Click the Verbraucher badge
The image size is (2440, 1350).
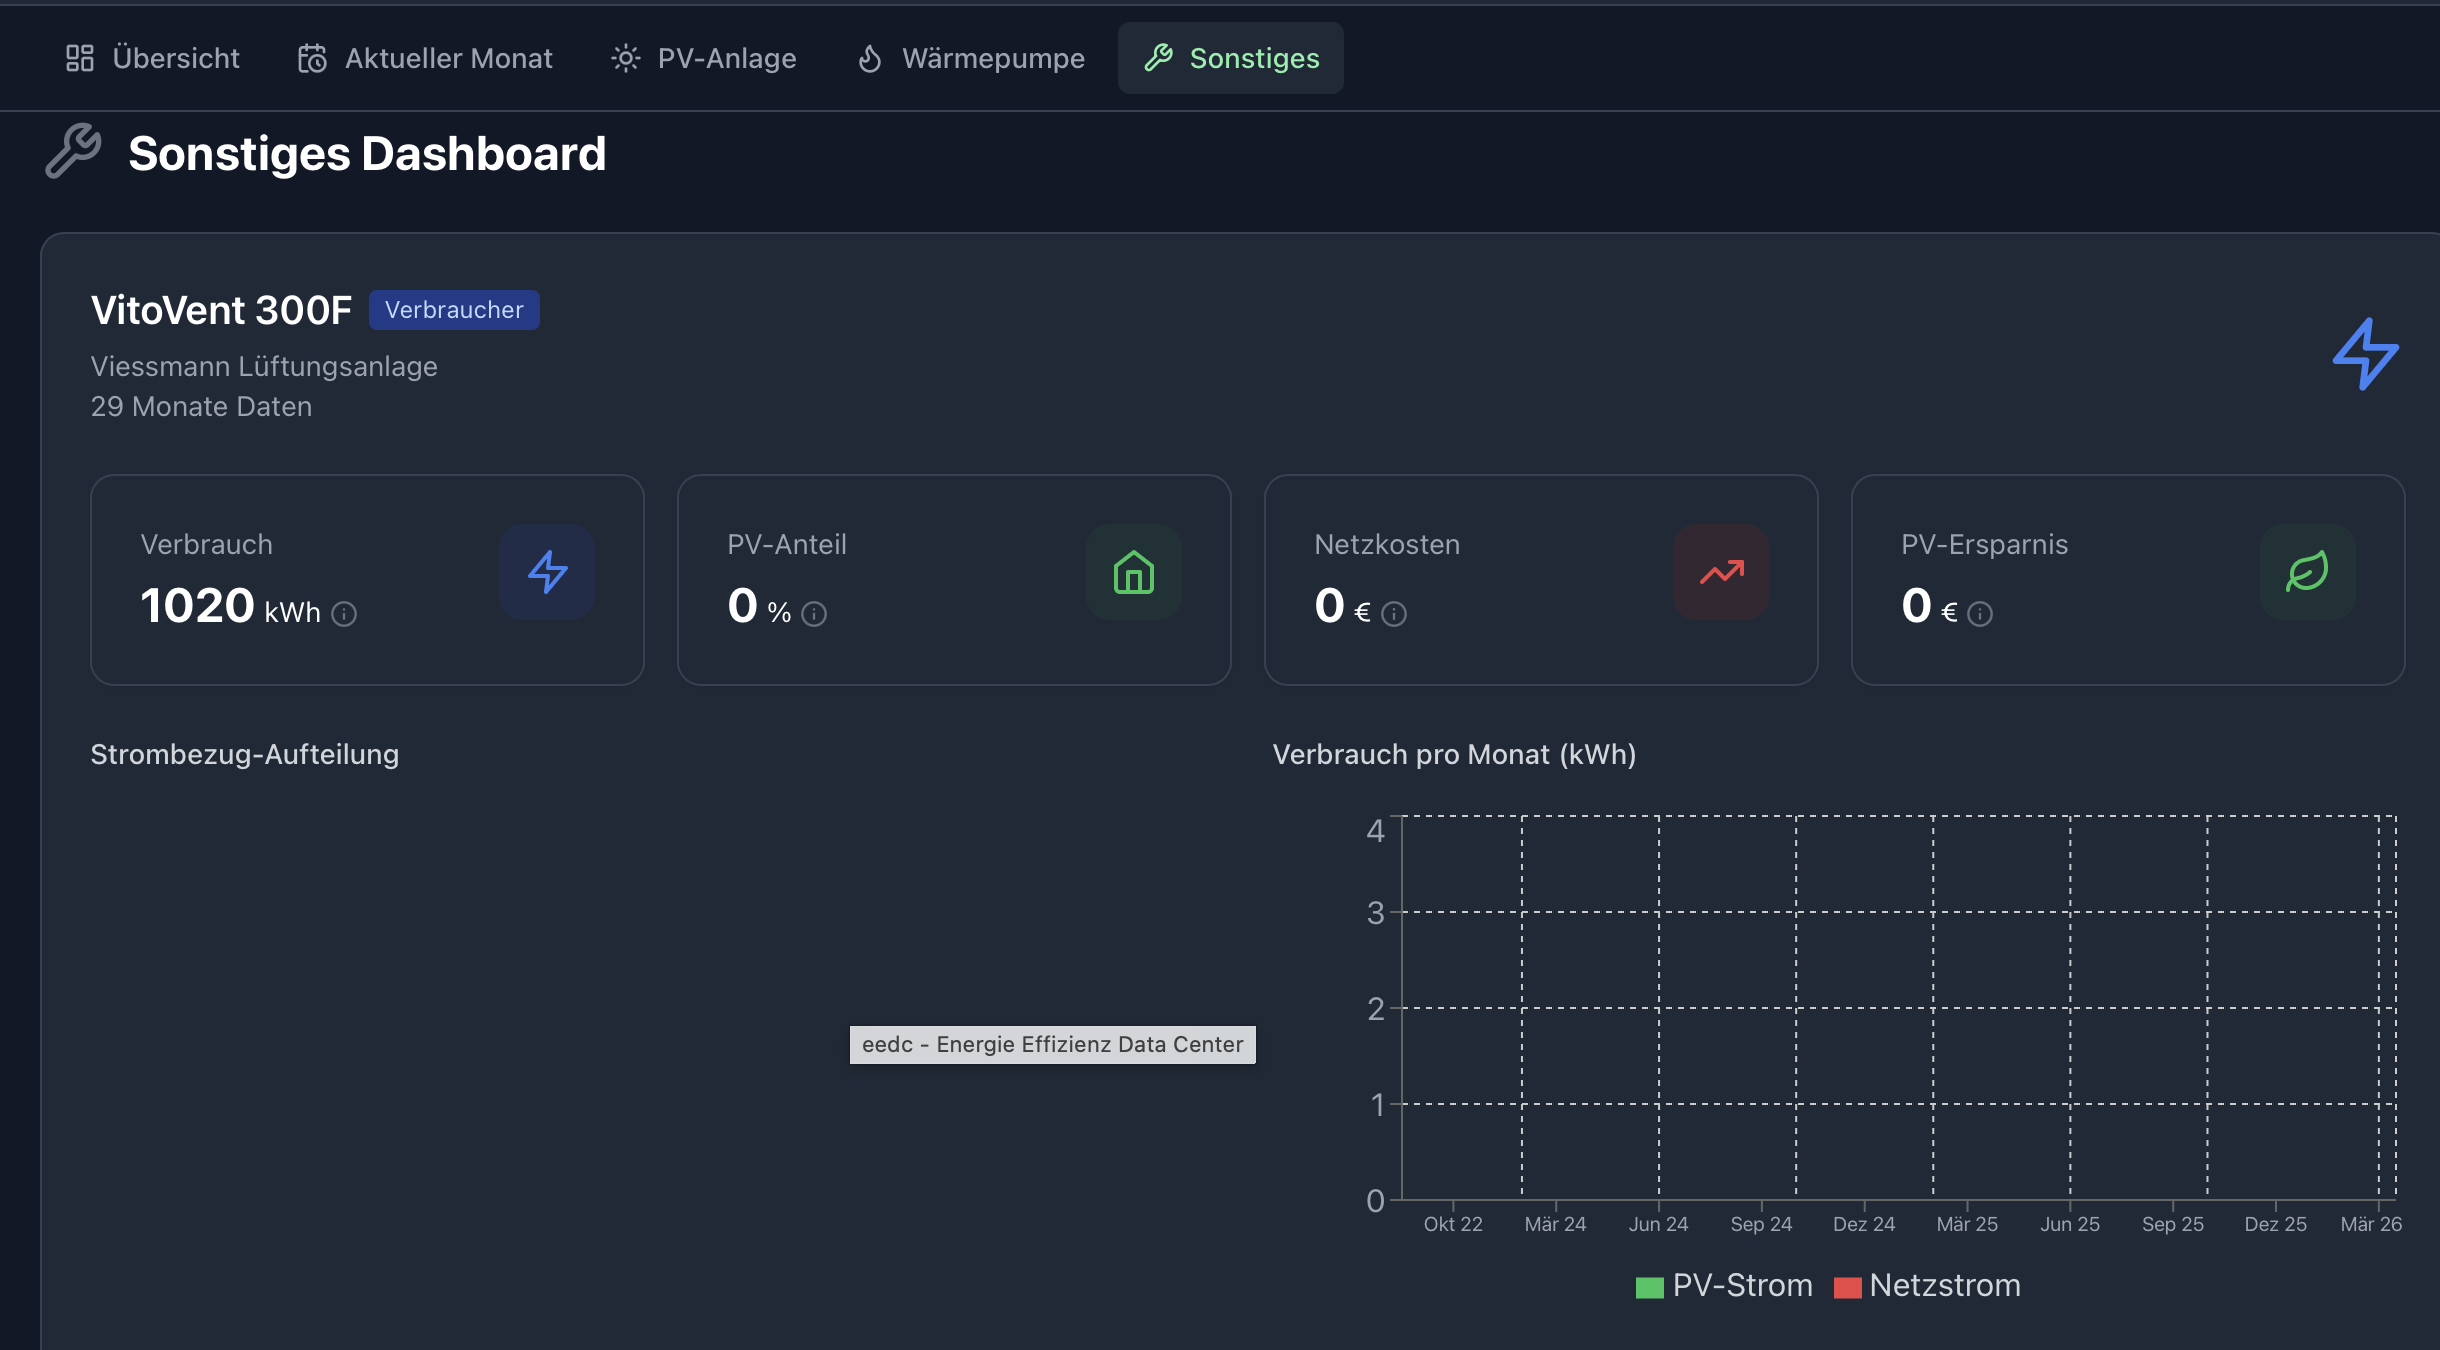click(454, 310)
